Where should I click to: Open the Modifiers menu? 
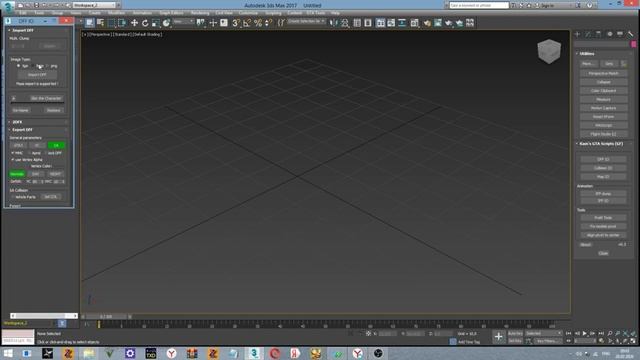tap(116, 13)
